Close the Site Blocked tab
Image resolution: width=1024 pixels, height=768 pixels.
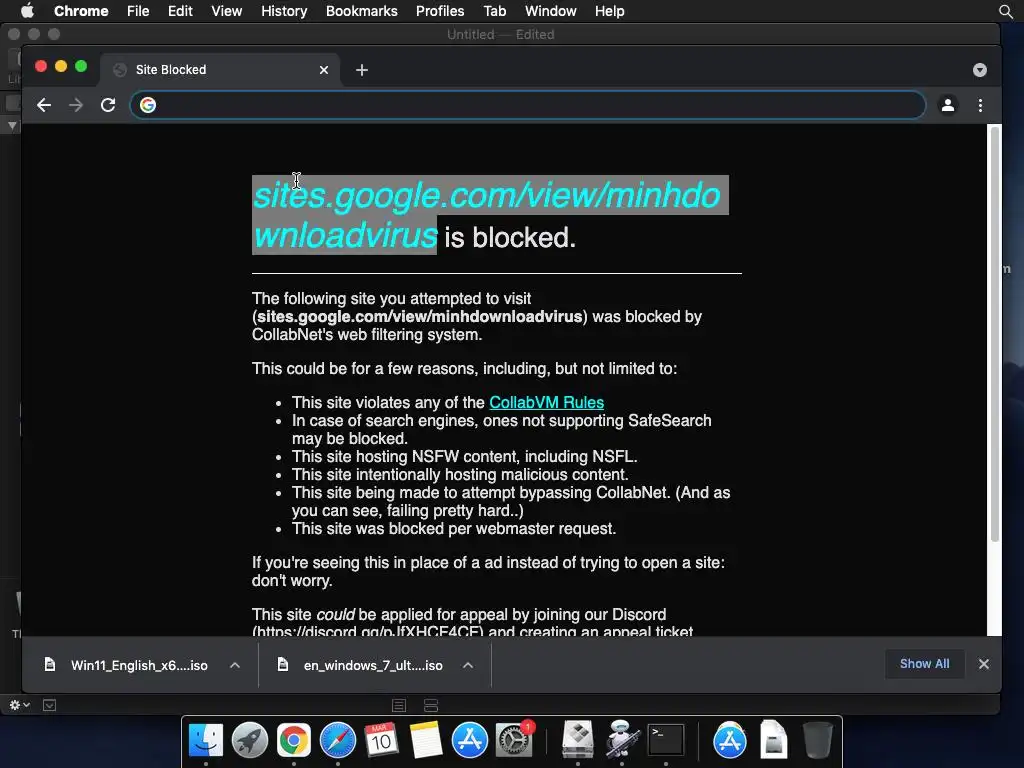[324, 70]
